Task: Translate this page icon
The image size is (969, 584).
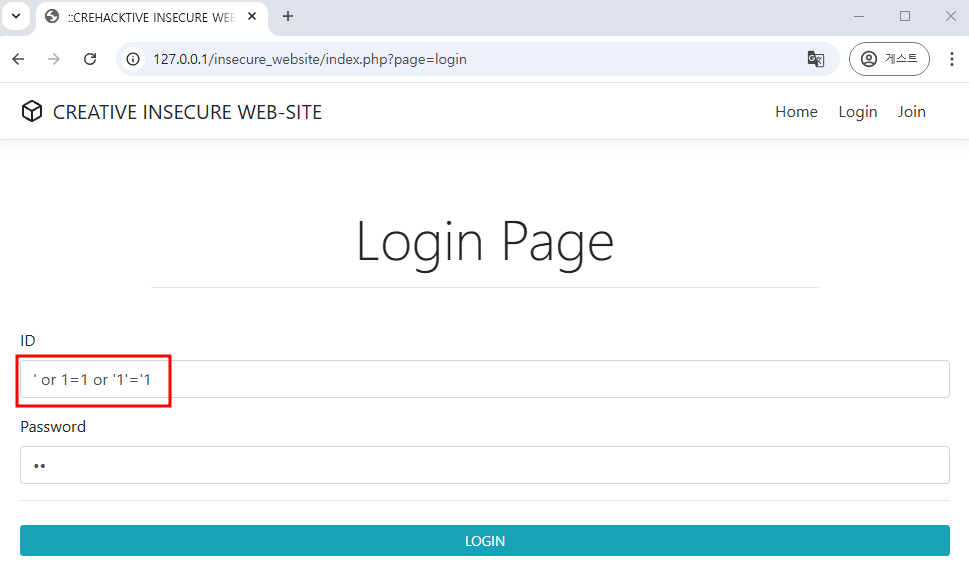Action: coord(816,59)
